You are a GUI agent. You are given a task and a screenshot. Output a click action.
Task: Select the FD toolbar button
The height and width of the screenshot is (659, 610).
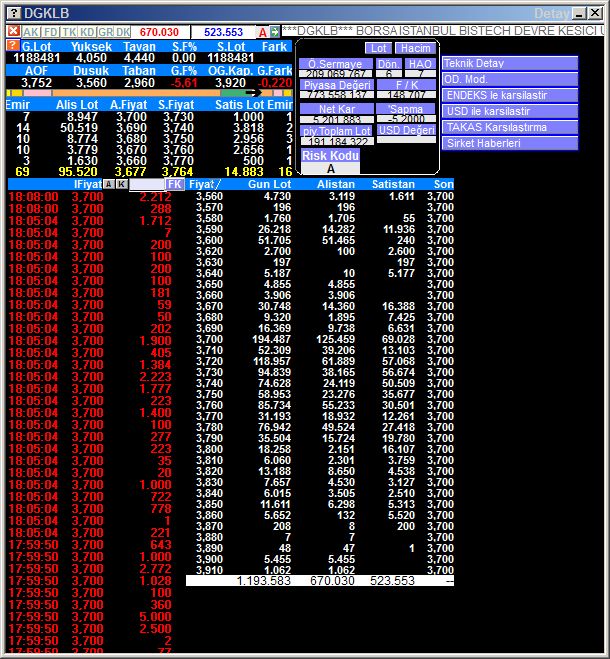tap(50, 32)
